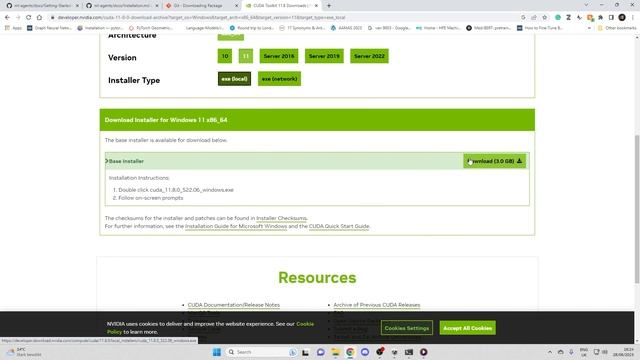
Task: Go back using the browser back arrow
Action: 7,18
